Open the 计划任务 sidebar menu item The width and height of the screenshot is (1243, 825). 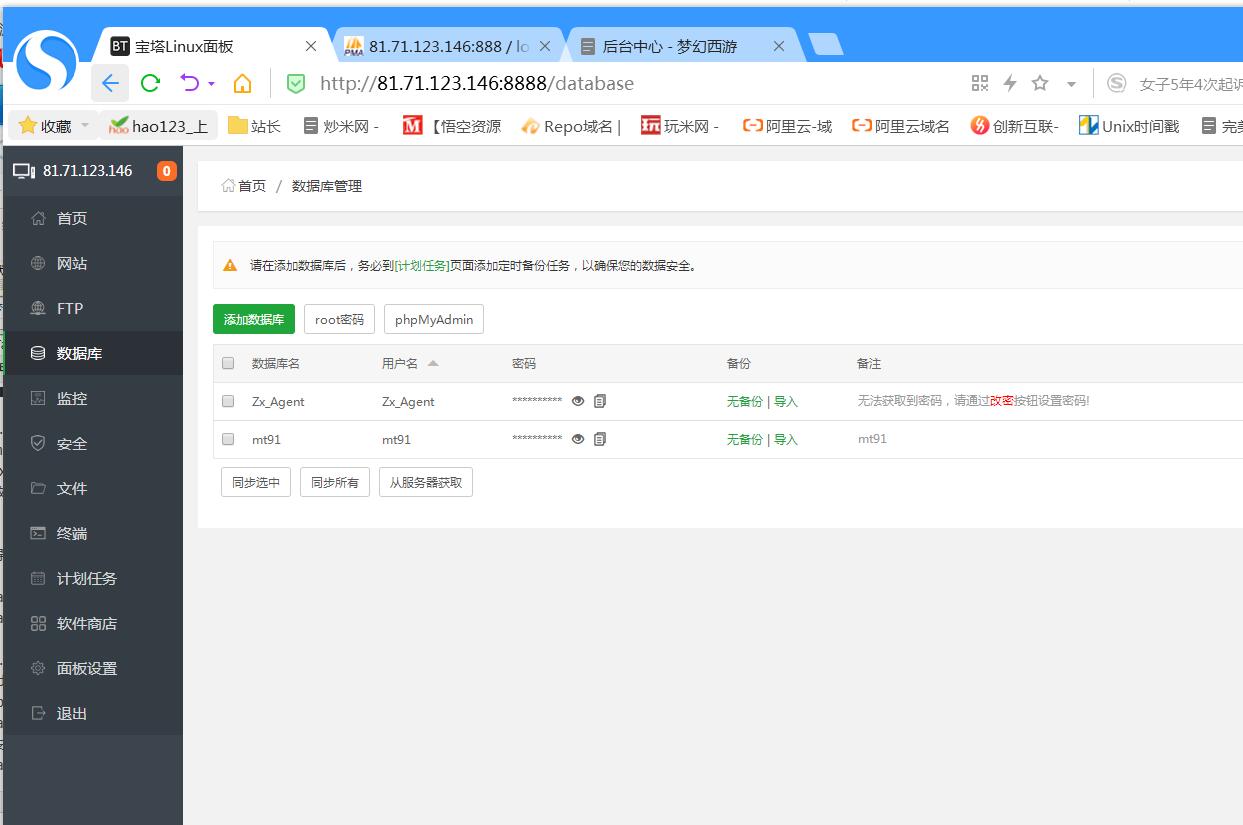(x=86, y=578)
